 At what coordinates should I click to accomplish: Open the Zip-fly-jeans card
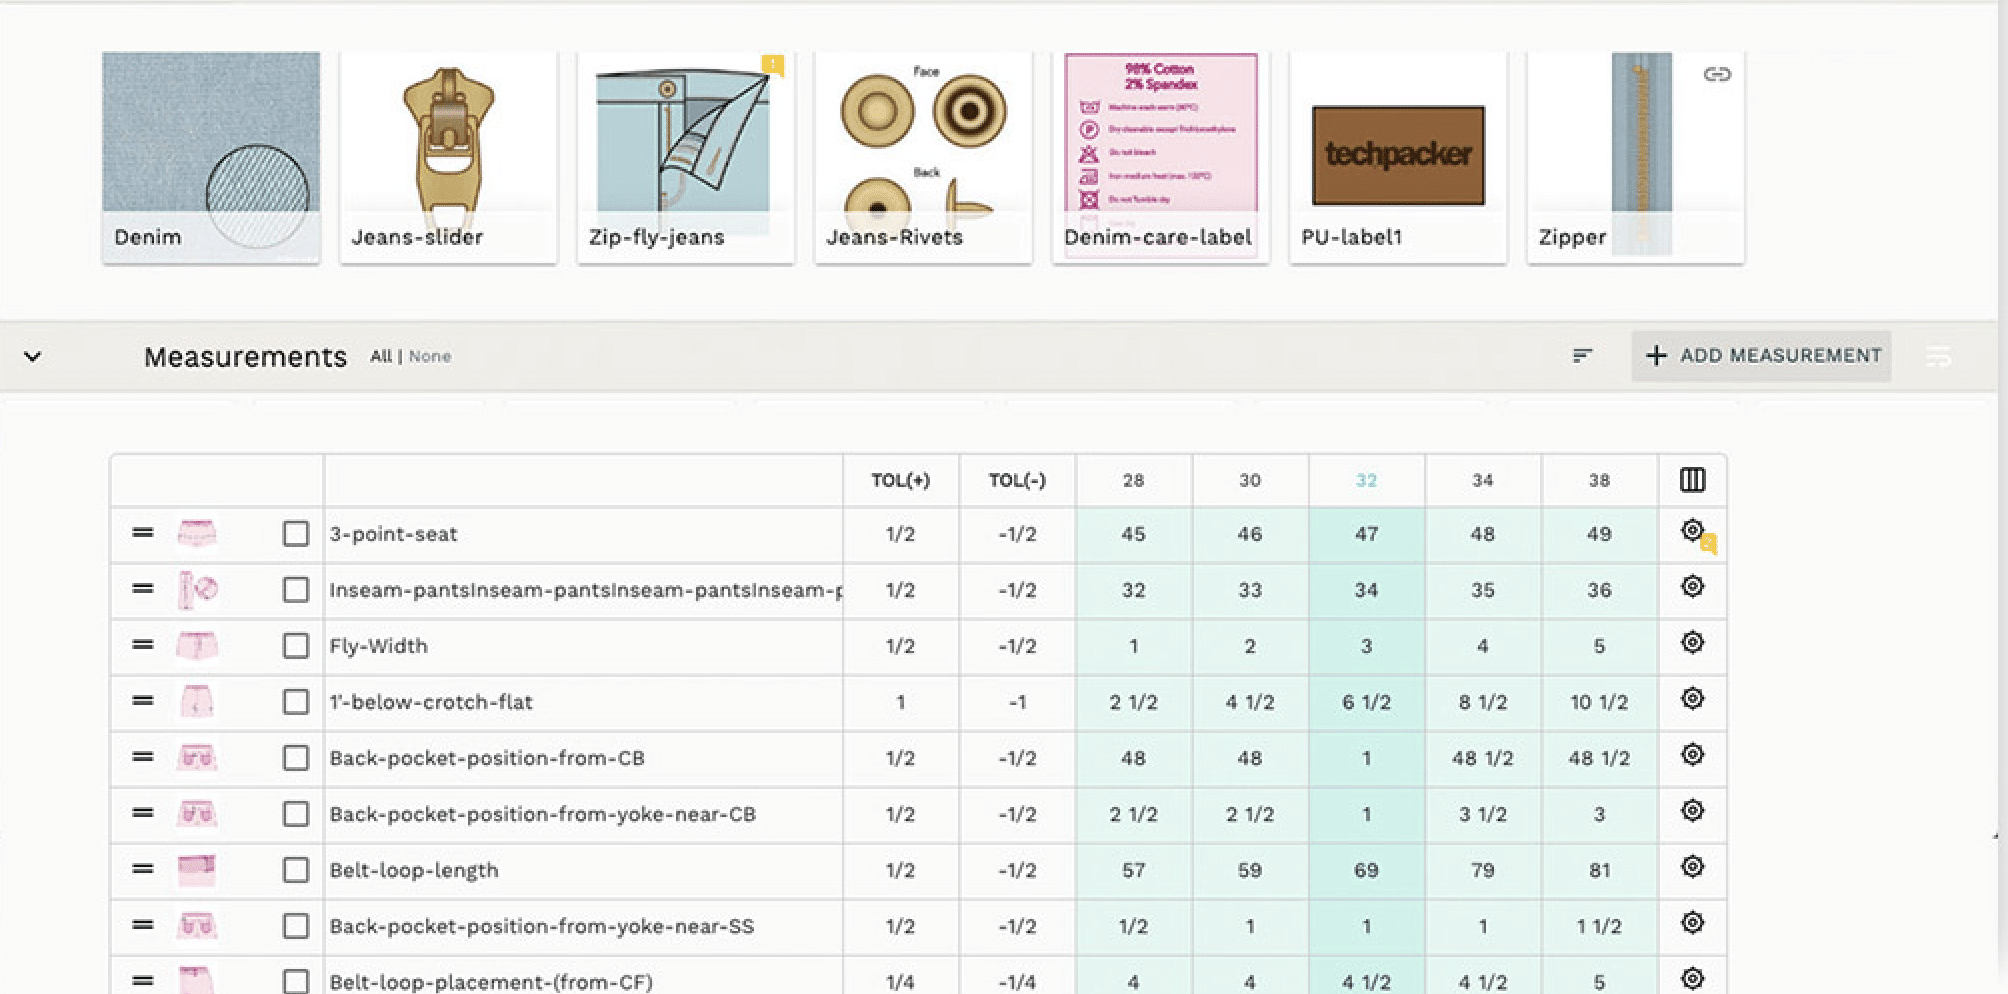pos(685,158)
